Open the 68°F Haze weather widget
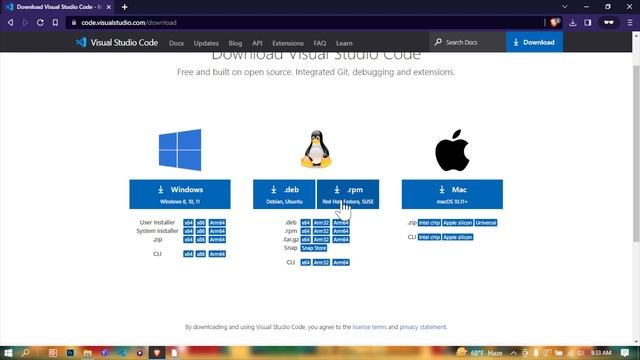Viewport: 640px width, 360px height. (x=480, y=353)
